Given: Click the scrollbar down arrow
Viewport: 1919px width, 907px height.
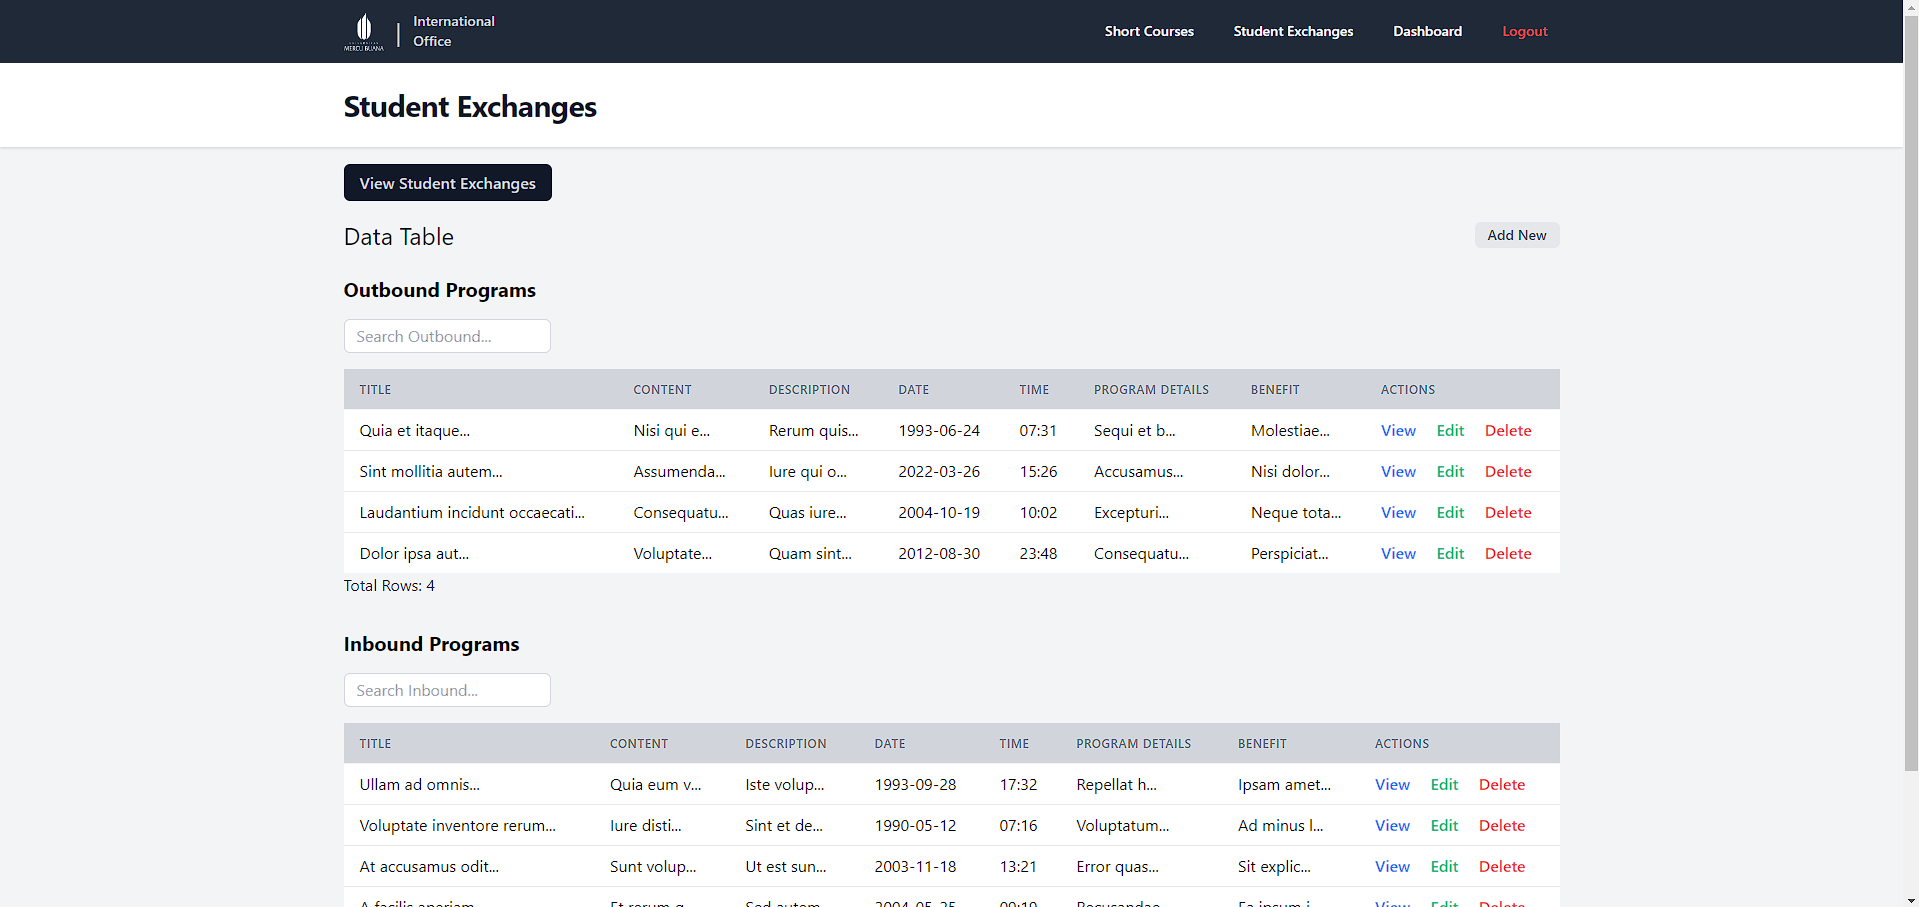Looking at the screenshot, I should (1911, 899).
